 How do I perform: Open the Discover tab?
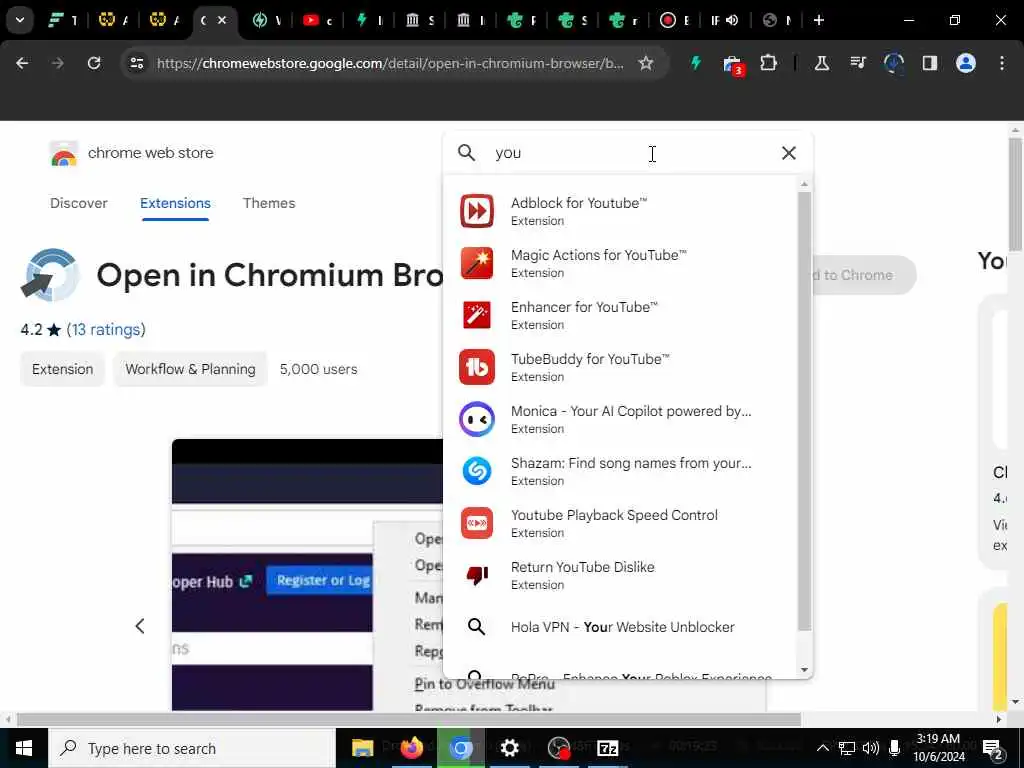(x=78, y=203)
